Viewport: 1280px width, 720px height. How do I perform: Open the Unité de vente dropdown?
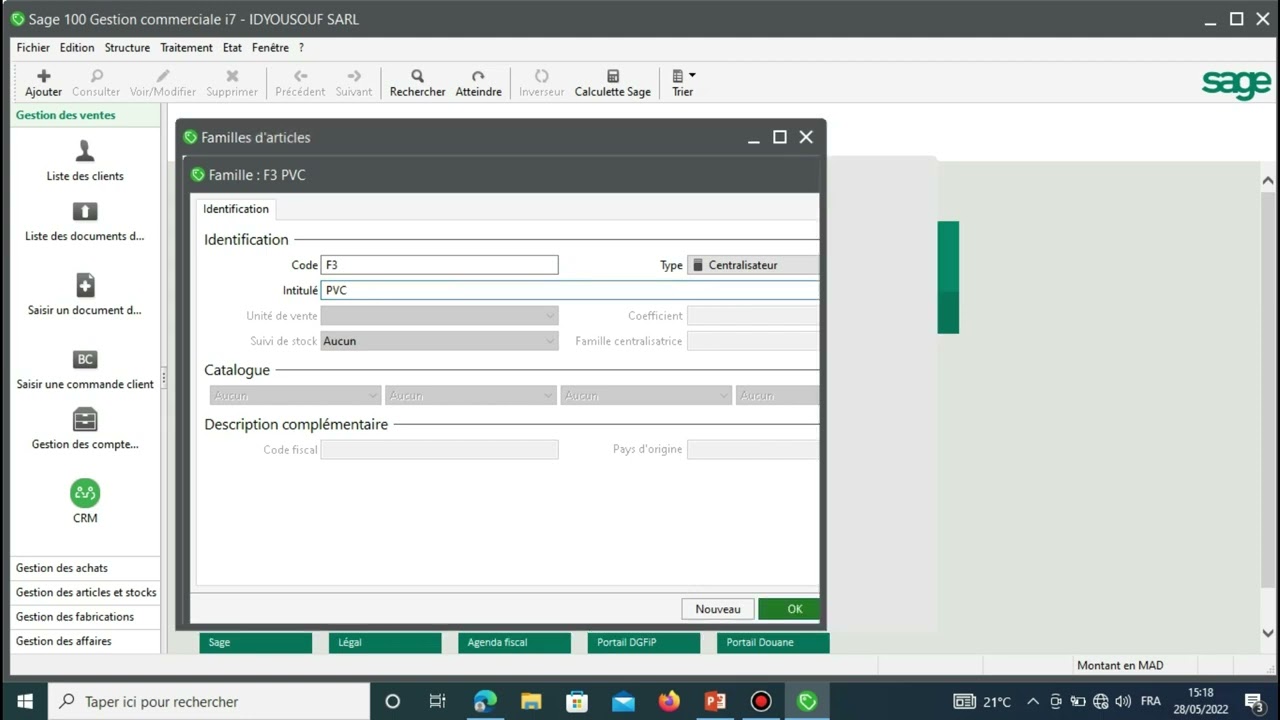[x=439, y=315]
